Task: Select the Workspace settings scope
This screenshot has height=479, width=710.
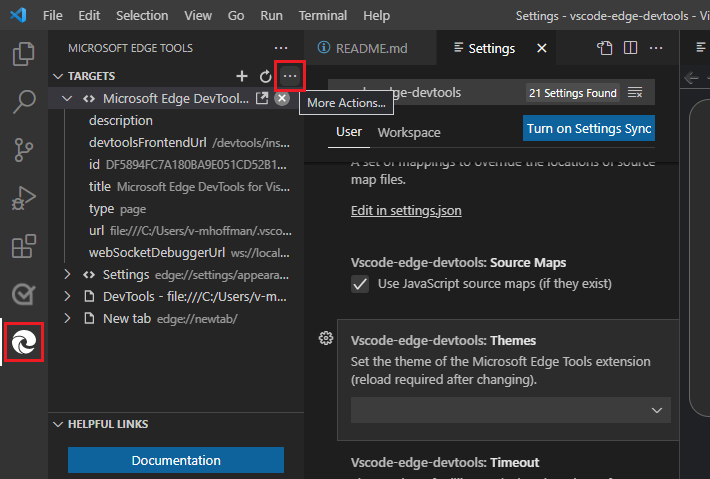Action: (x=409, y=132)
